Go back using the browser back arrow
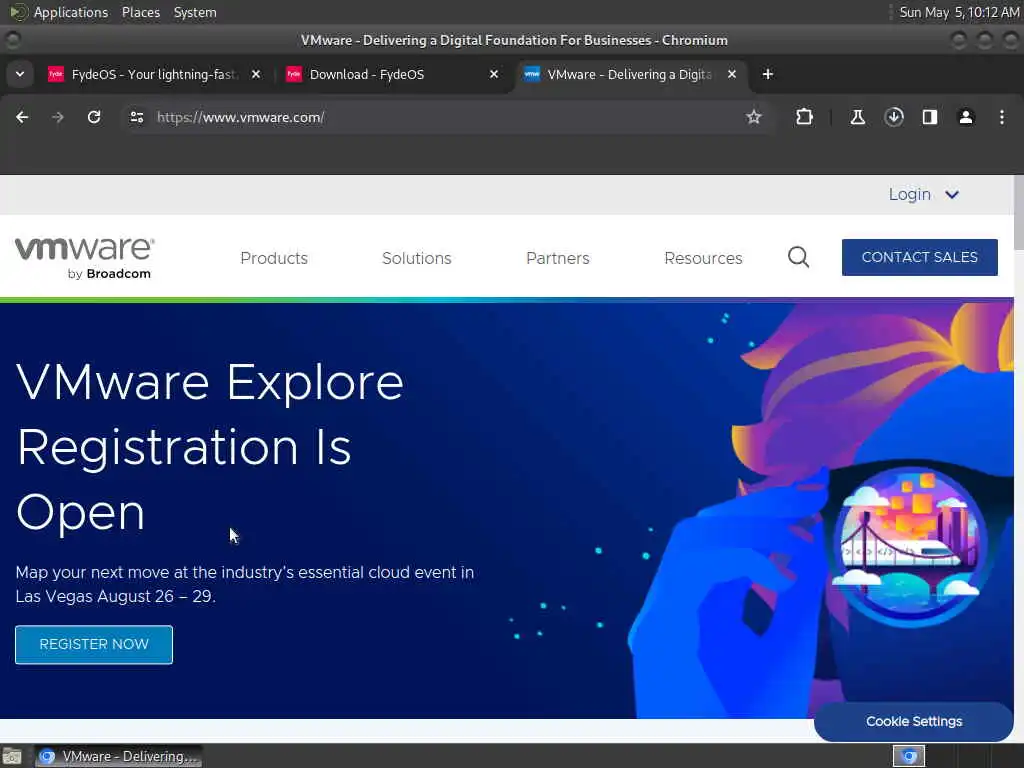The image size is (1024, 768). pyautogui.click(x=22, y=117)
